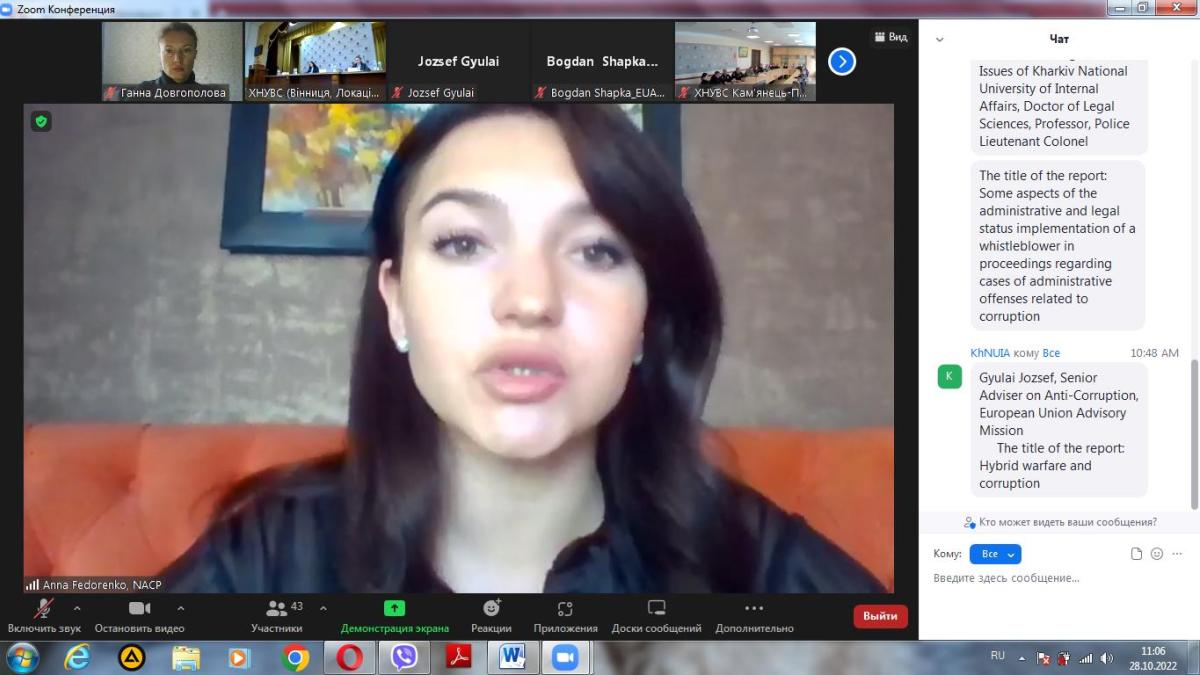Open Кому recipient dropdown set to Все

(x=995, y=554)
